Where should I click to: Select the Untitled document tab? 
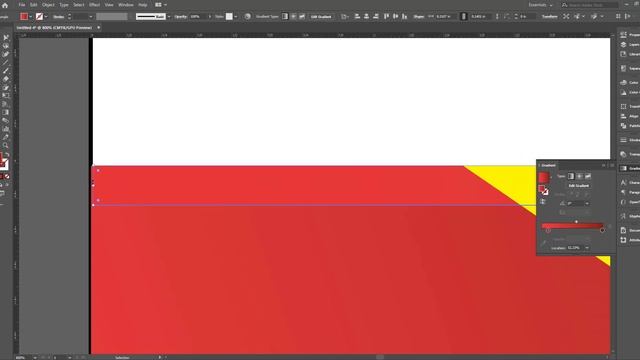[x=55, y=28]
